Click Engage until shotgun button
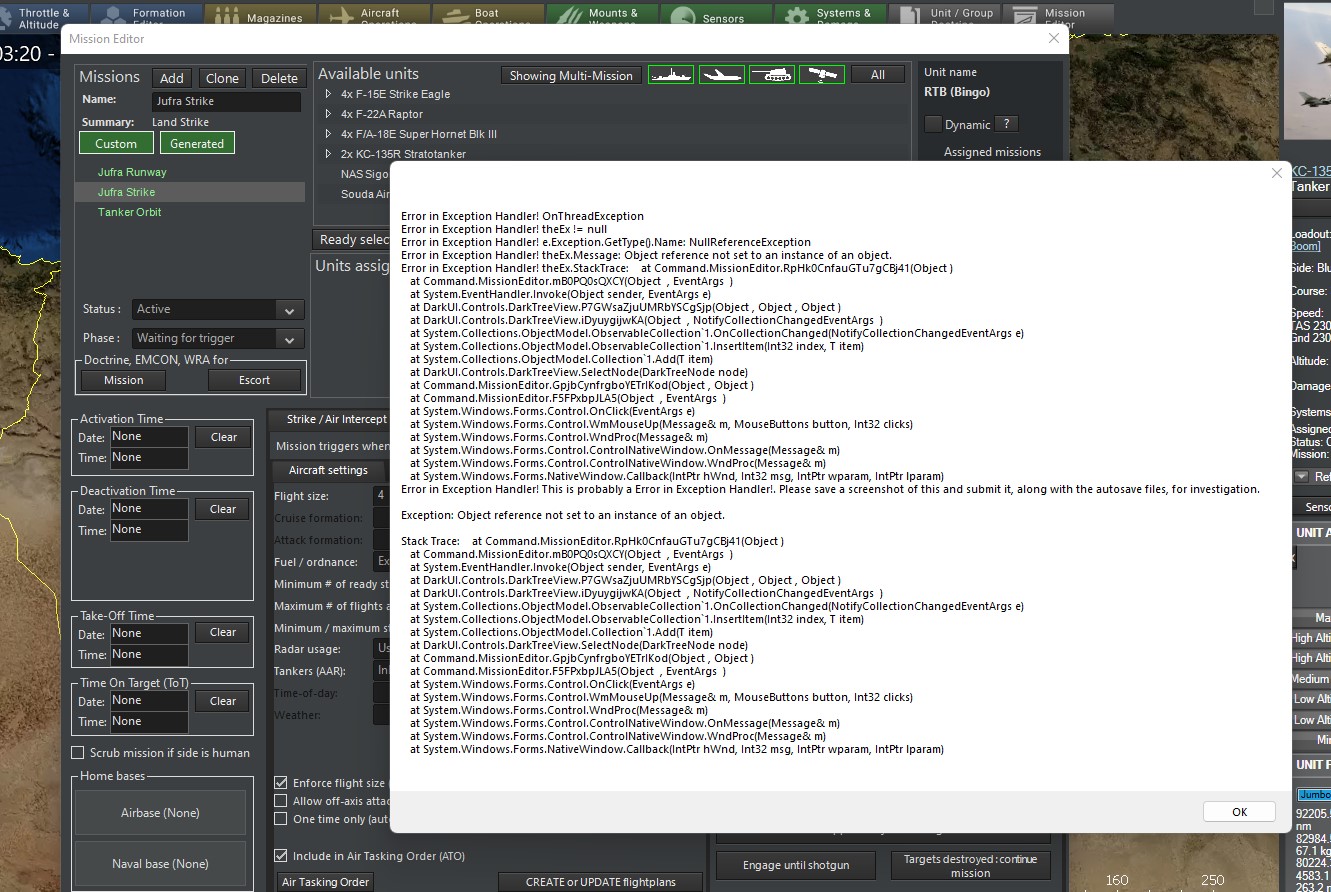The height and width of the screenshot is (892, 1331). point(796,865)
